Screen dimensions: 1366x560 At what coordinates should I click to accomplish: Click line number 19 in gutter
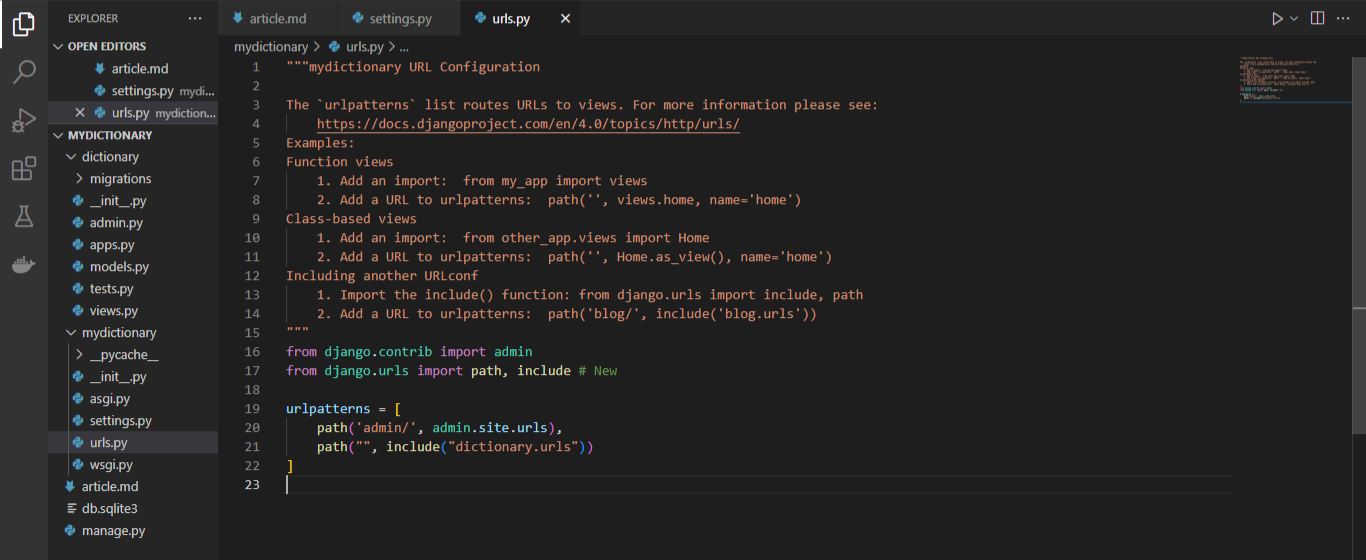[x=251, y=409]
